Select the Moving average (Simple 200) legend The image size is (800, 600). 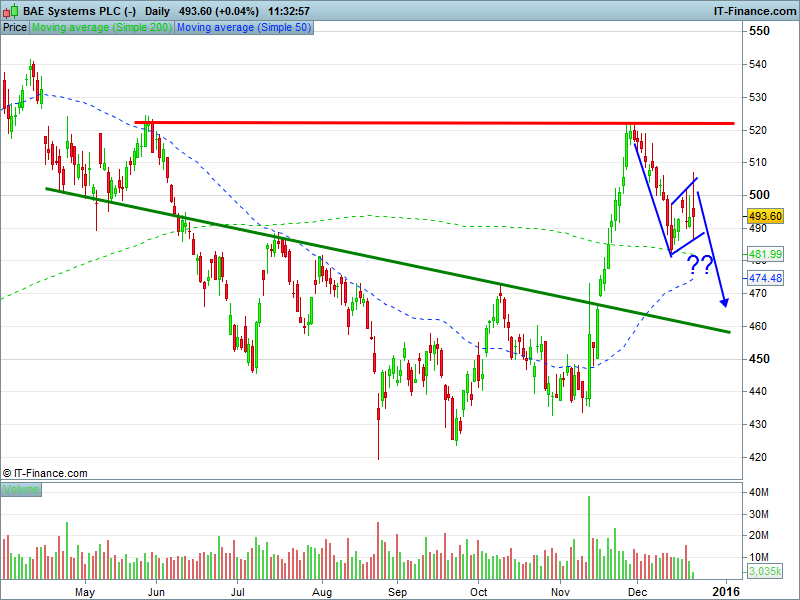click(x=102, y=28)
